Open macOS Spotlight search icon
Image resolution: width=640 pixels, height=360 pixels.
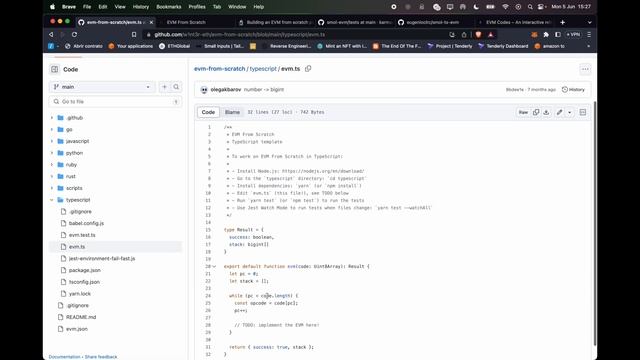(x=530, y=7)
